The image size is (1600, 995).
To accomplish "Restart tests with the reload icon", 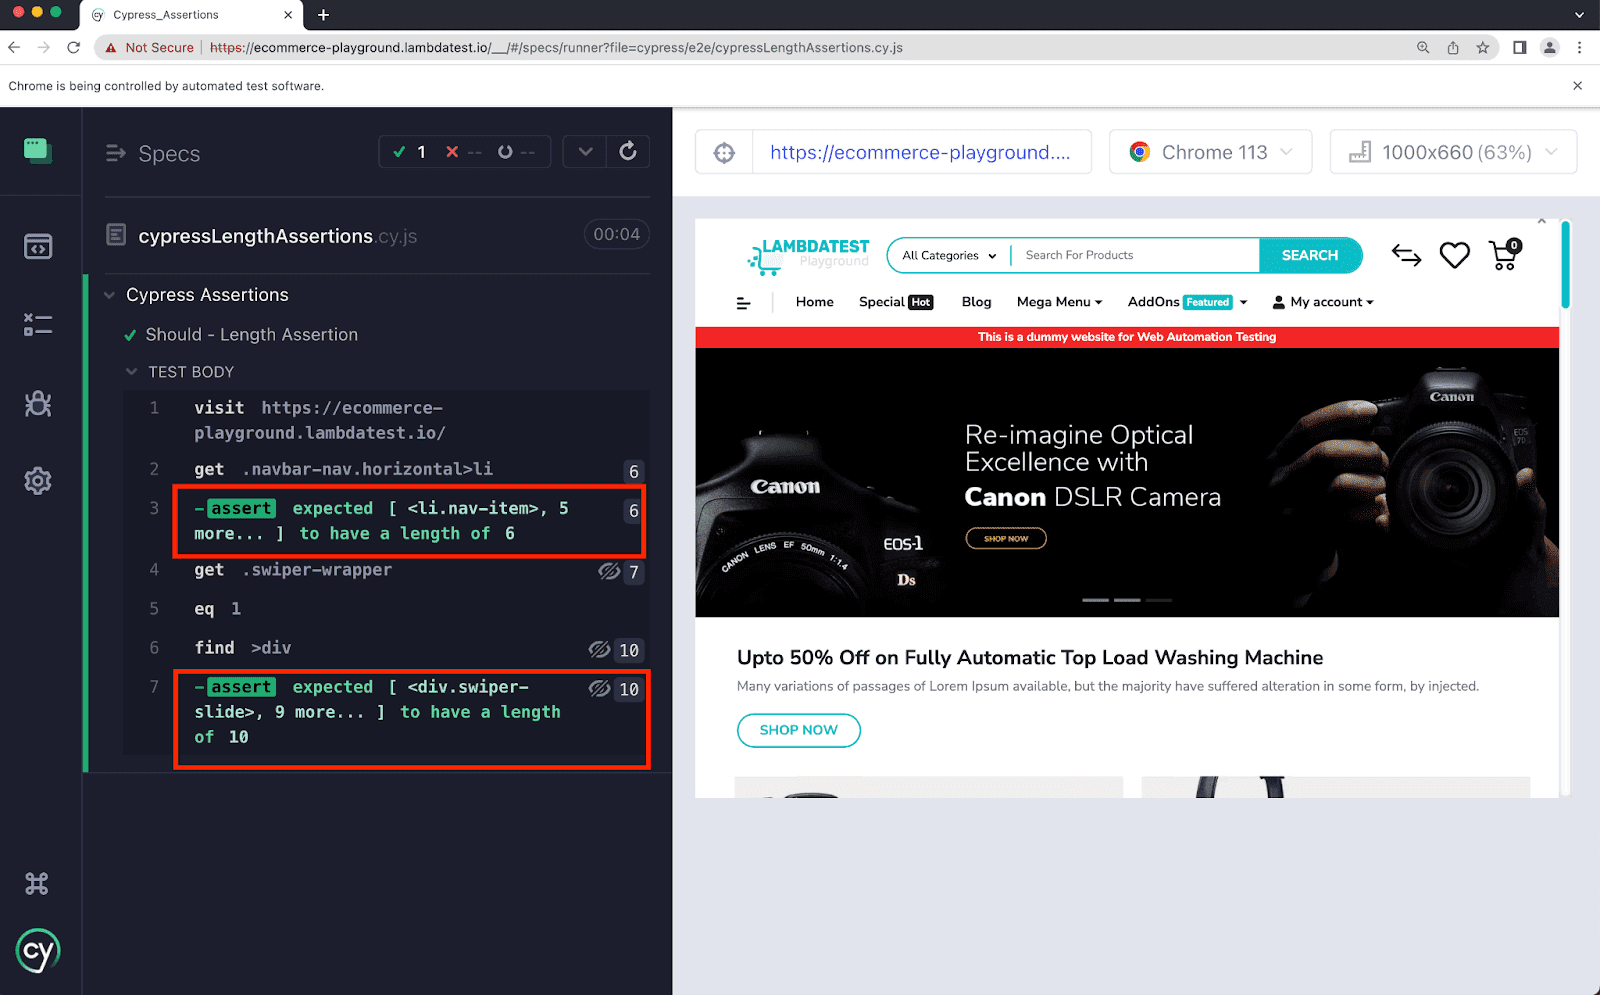I will [627, 151].
